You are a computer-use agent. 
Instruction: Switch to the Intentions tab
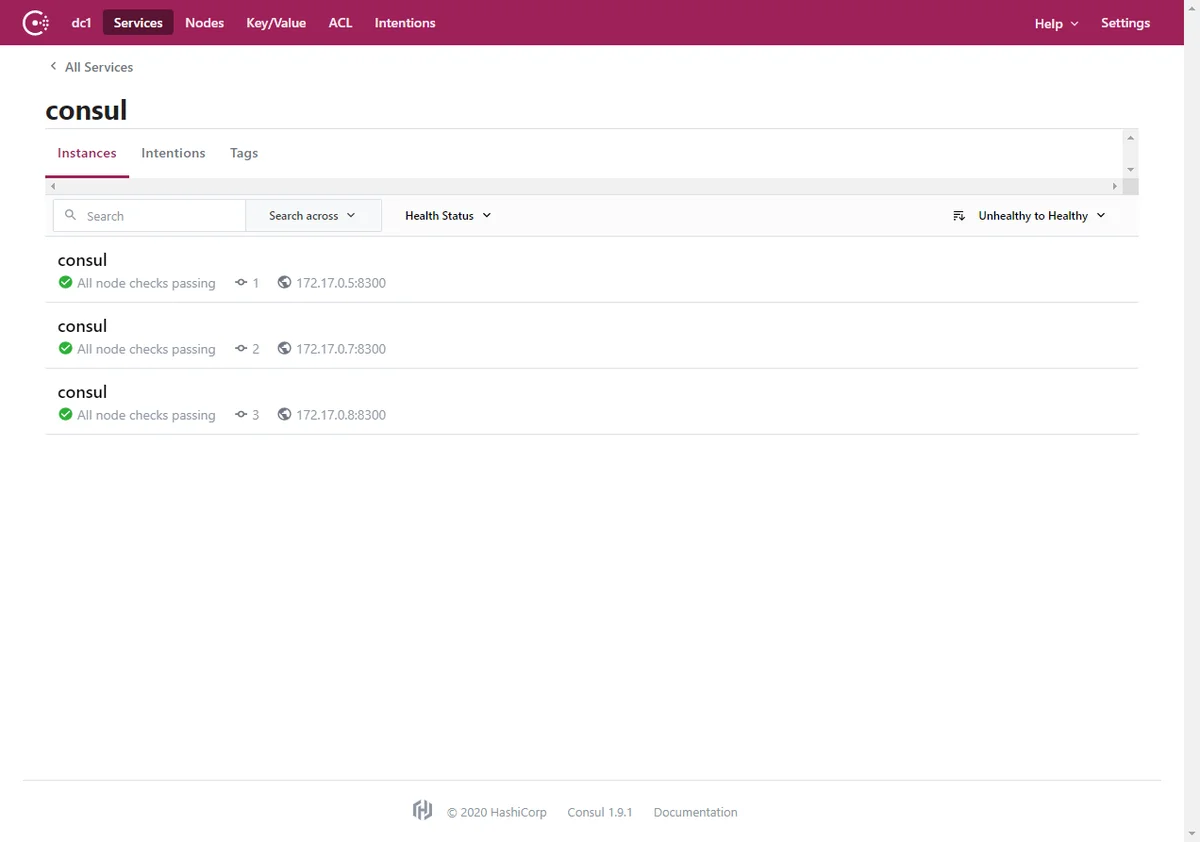(173, 153)
